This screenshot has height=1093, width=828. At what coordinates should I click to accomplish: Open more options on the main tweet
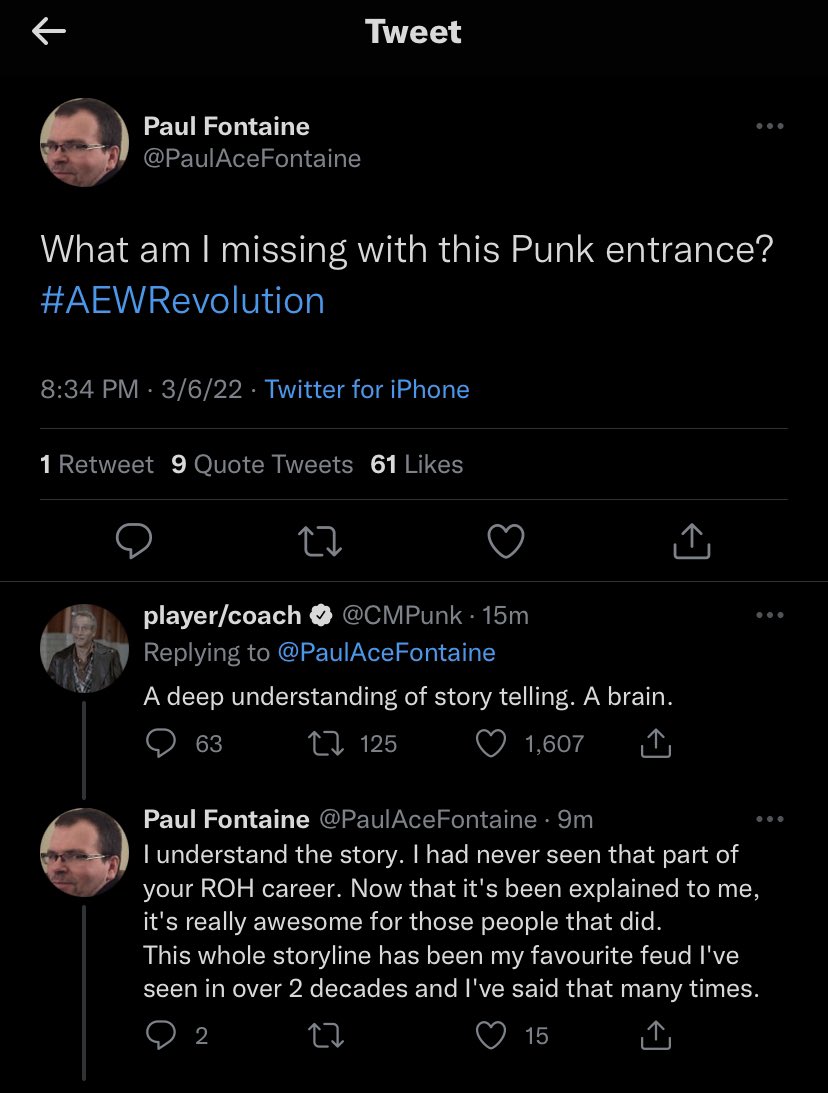point(769,127)
